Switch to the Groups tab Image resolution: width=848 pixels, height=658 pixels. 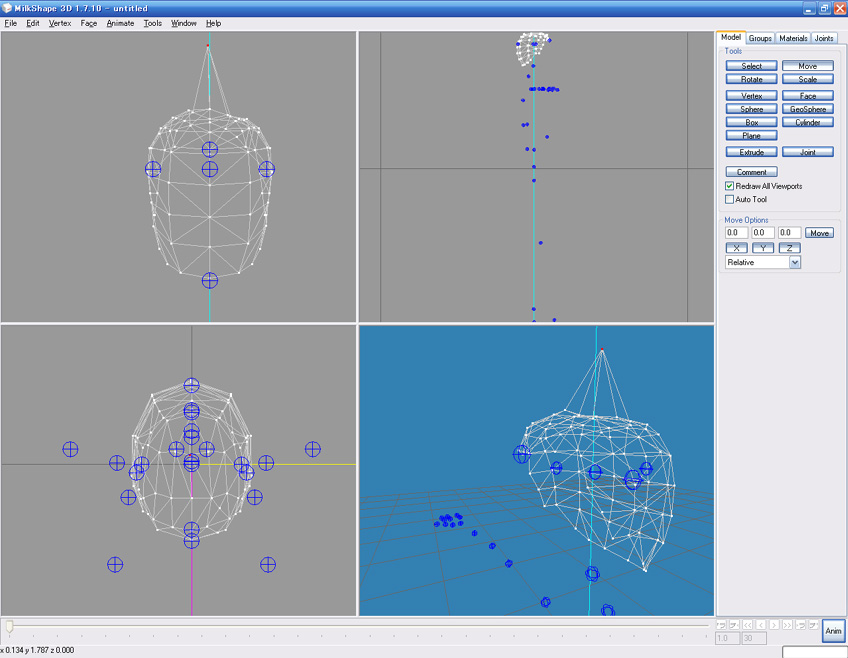pyautogui.click(x=760, y=38)
